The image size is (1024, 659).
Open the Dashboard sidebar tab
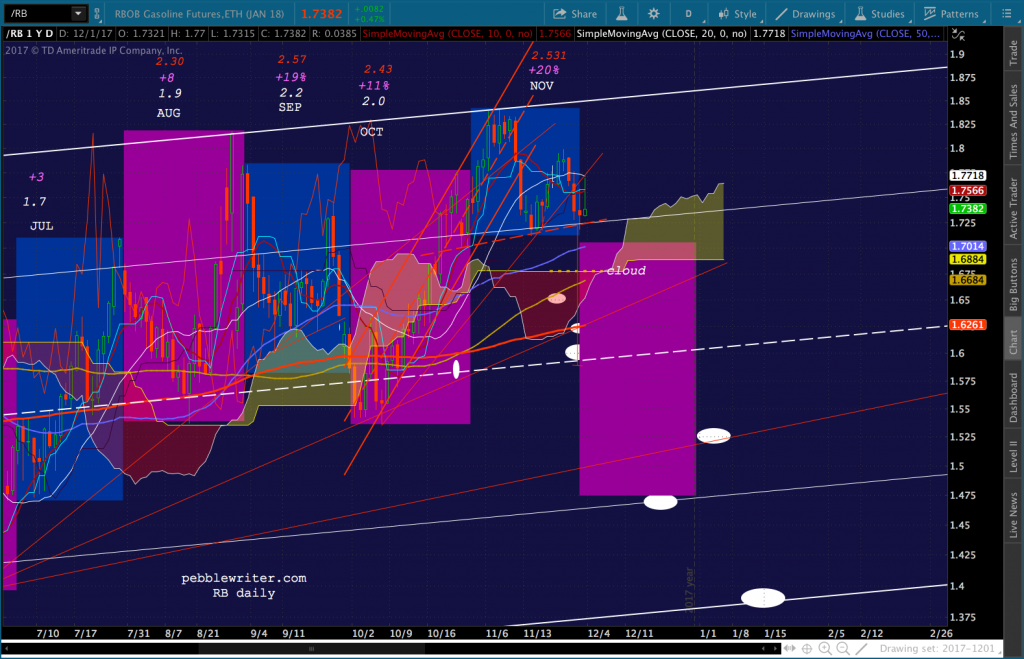pyautogui.click(x=1014, y=398)
